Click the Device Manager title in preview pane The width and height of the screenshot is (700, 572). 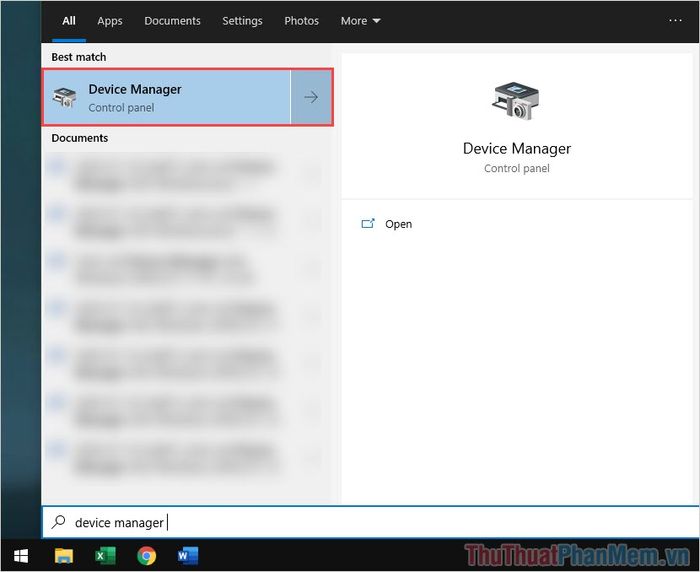click(x=516, y=148)
